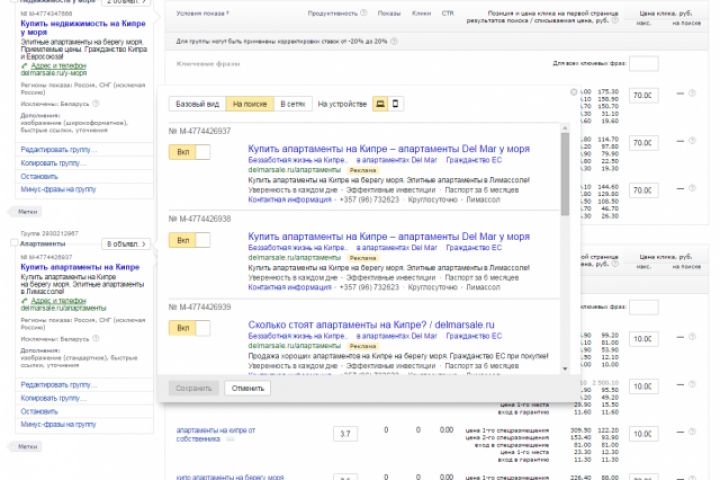720x480 pixels.
Task: Open Минус-фразы на группу for Апартаменты group
Action: pos(58,424)
